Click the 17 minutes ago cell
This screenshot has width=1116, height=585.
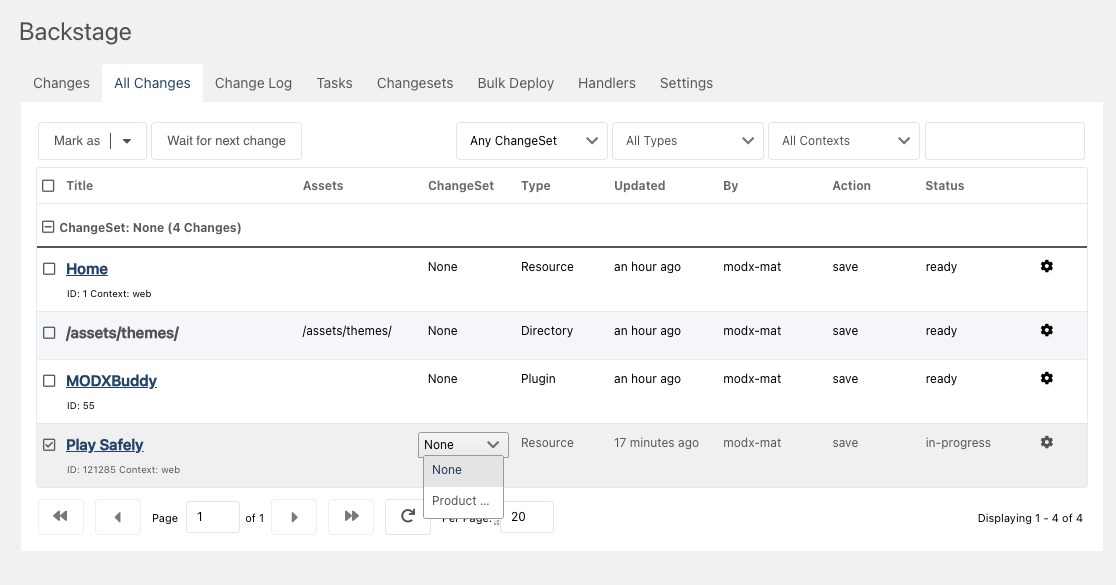[x=656, y=443]
